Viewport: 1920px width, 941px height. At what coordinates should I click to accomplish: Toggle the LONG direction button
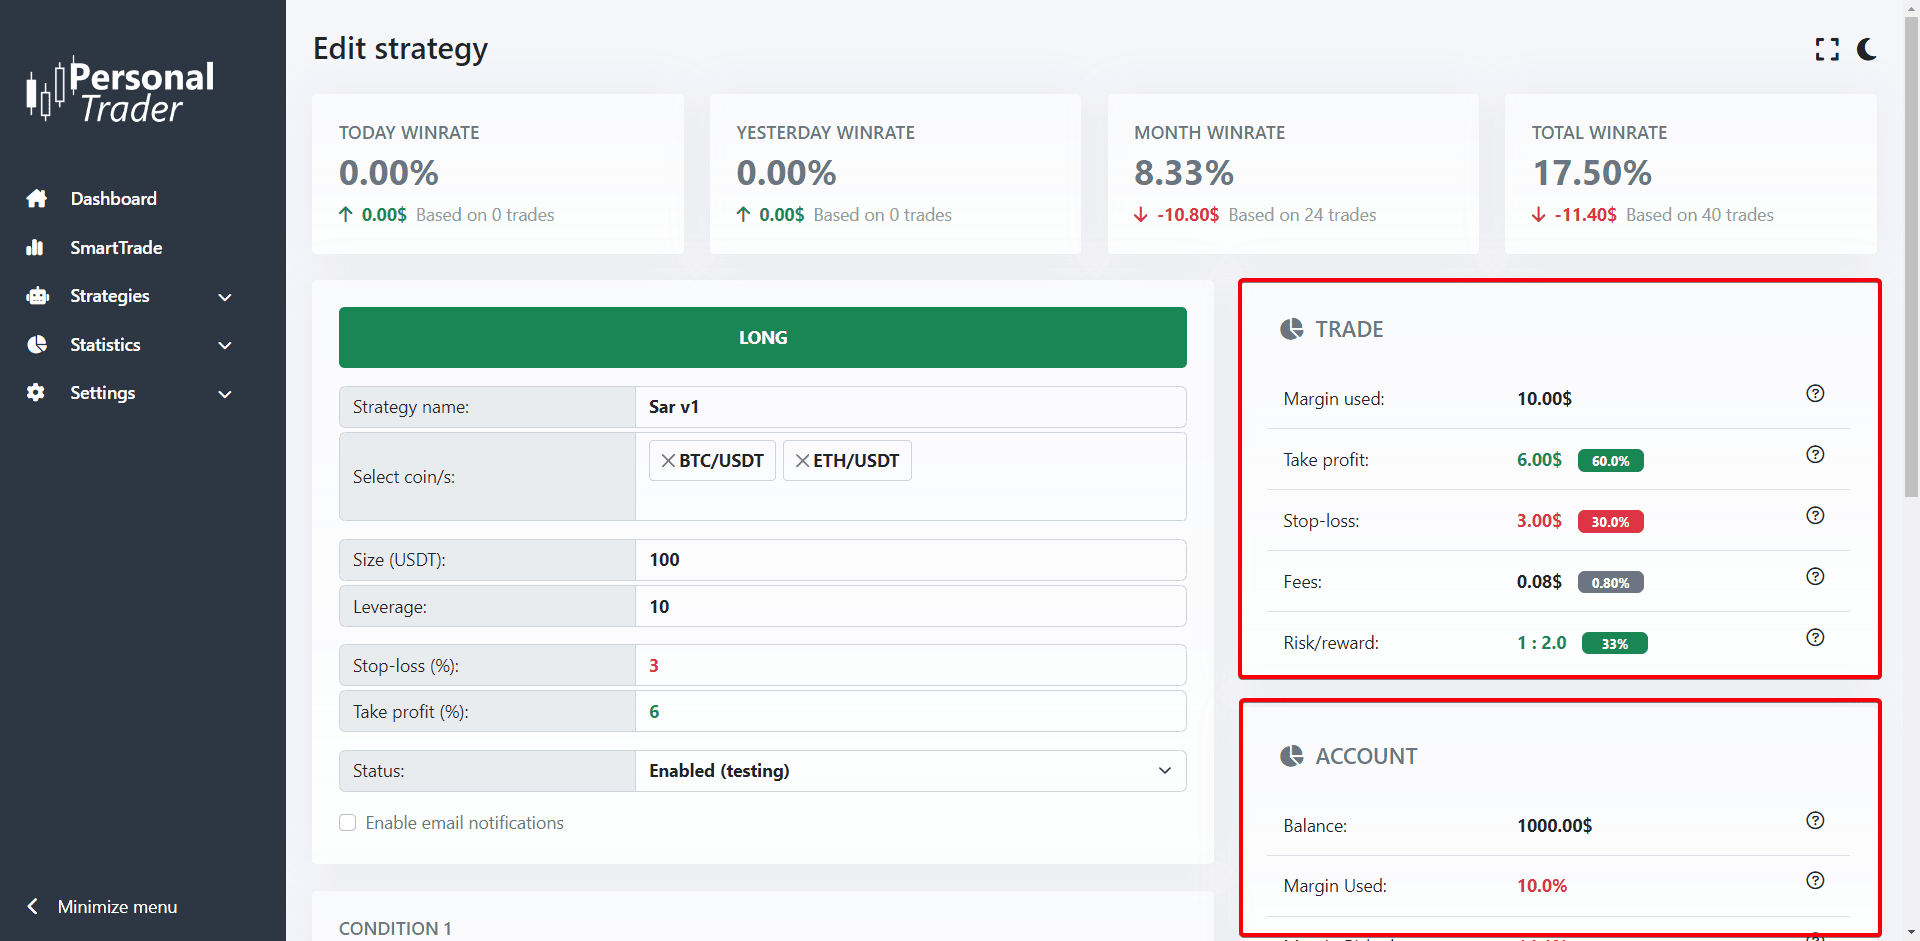pos(762,338)
